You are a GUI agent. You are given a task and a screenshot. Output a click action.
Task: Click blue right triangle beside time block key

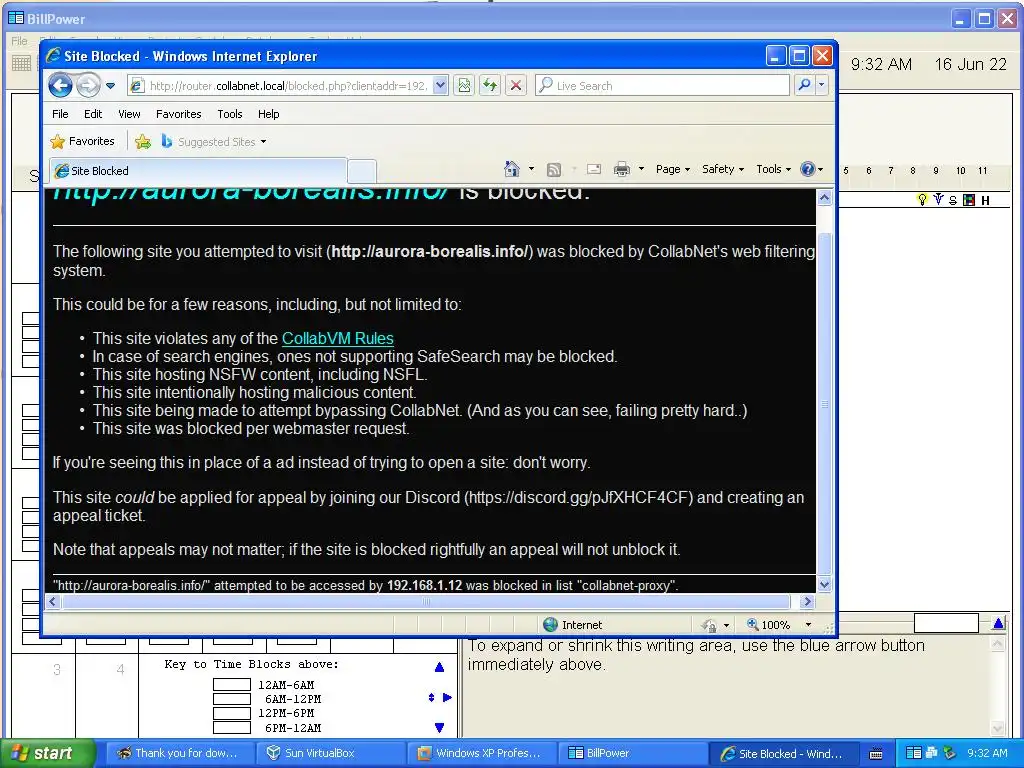click(447, 697)
